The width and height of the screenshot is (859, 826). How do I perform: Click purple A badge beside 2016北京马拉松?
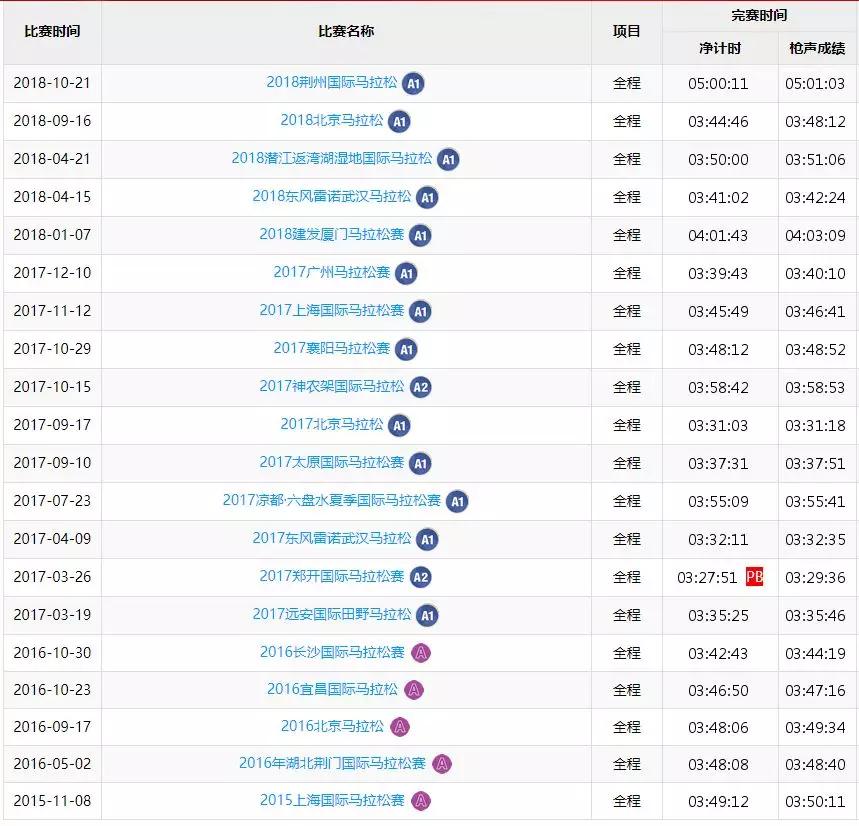pyautogui.click(x=399, y=727)
